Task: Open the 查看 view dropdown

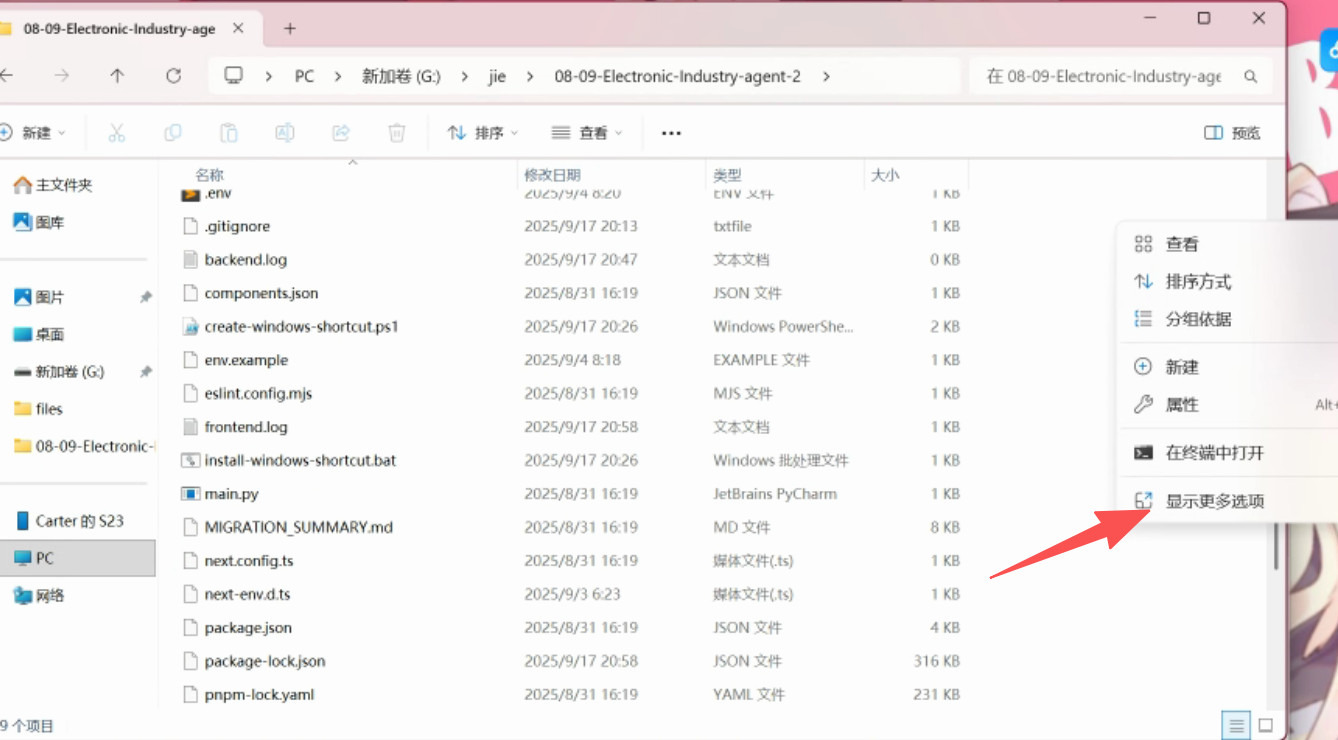Action: [587, 133]
